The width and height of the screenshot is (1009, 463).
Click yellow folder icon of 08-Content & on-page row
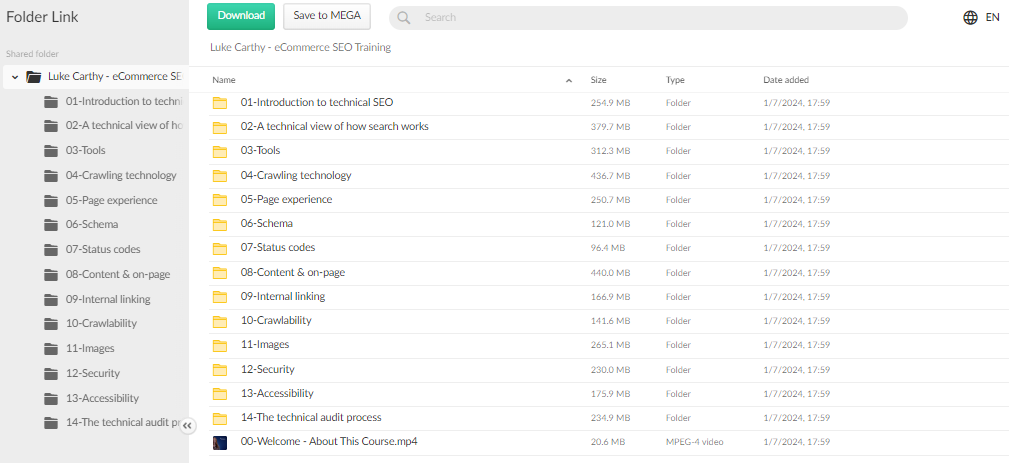coord(220,273)
